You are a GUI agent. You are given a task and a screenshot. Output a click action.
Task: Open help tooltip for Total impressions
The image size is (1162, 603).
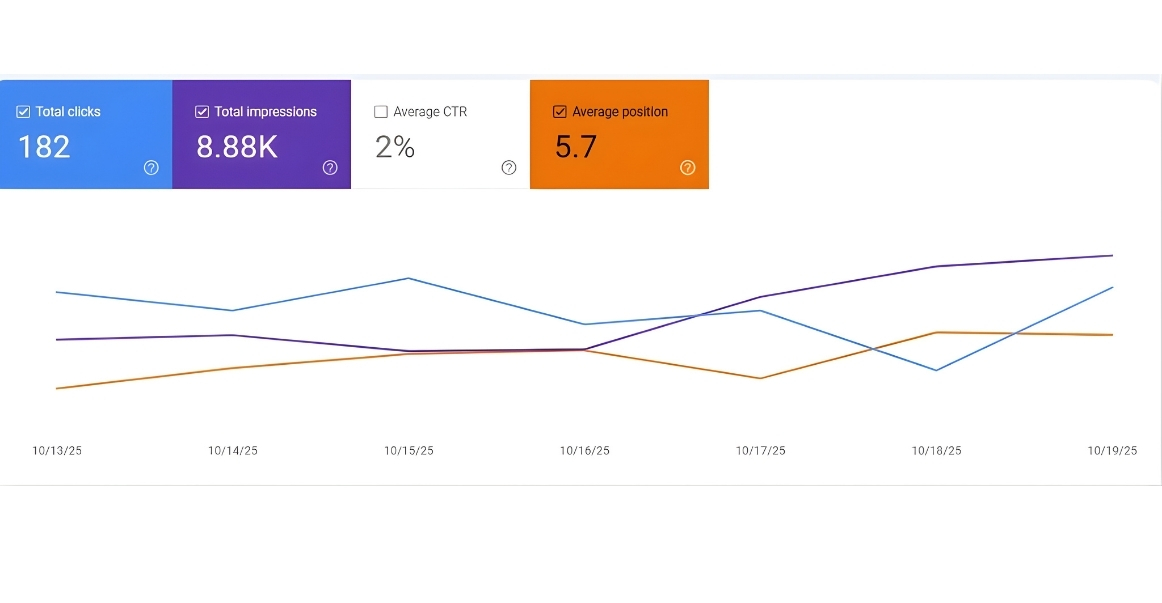(330, 168)
